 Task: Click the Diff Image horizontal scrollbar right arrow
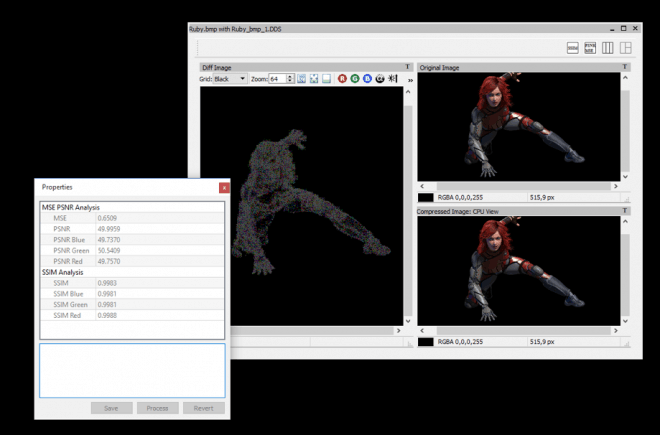(x=398, y=331)
